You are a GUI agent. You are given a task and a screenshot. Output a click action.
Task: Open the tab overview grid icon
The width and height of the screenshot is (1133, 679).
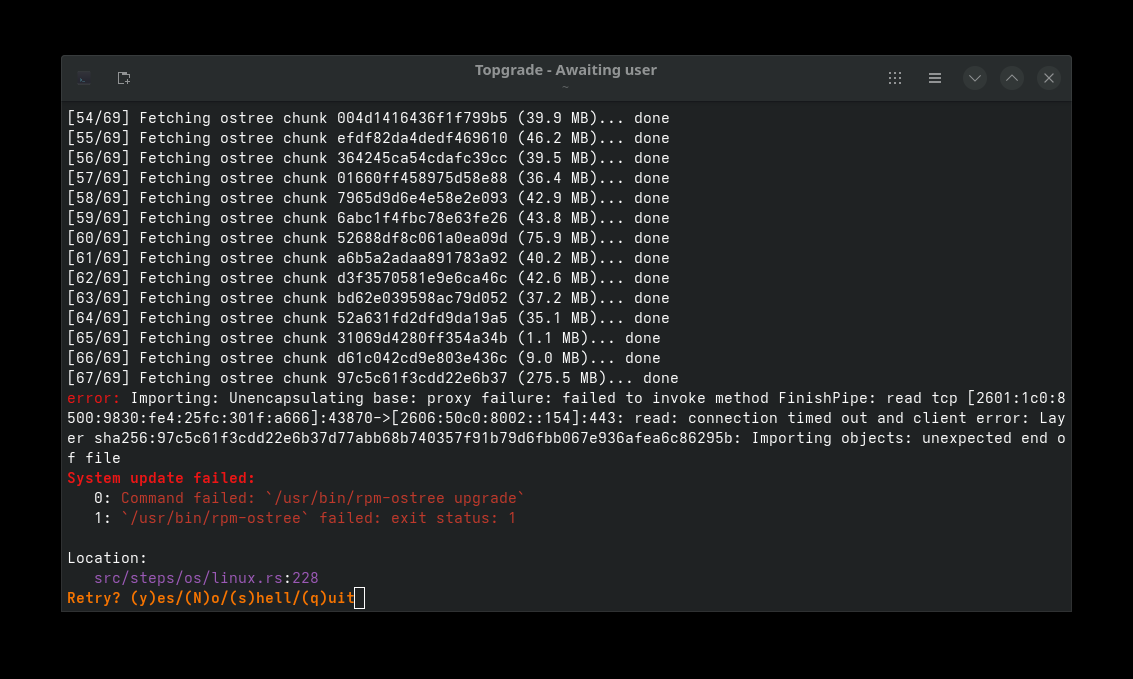[895, 78]
